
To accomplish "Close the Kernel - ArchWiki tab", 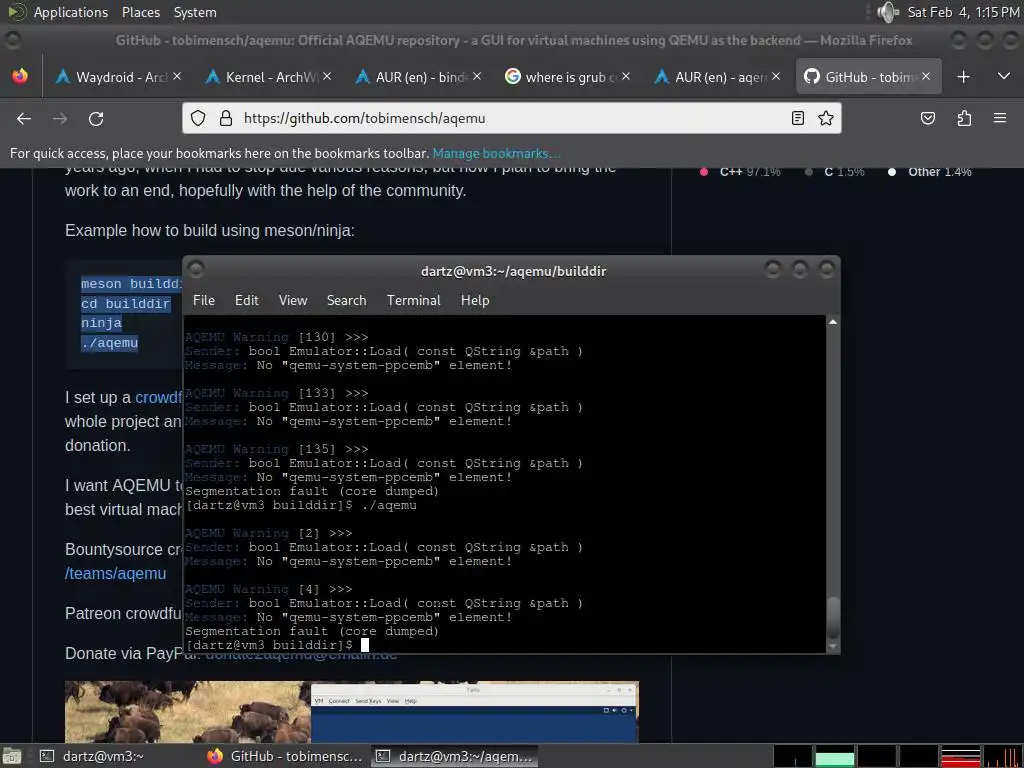I will 327,76.
